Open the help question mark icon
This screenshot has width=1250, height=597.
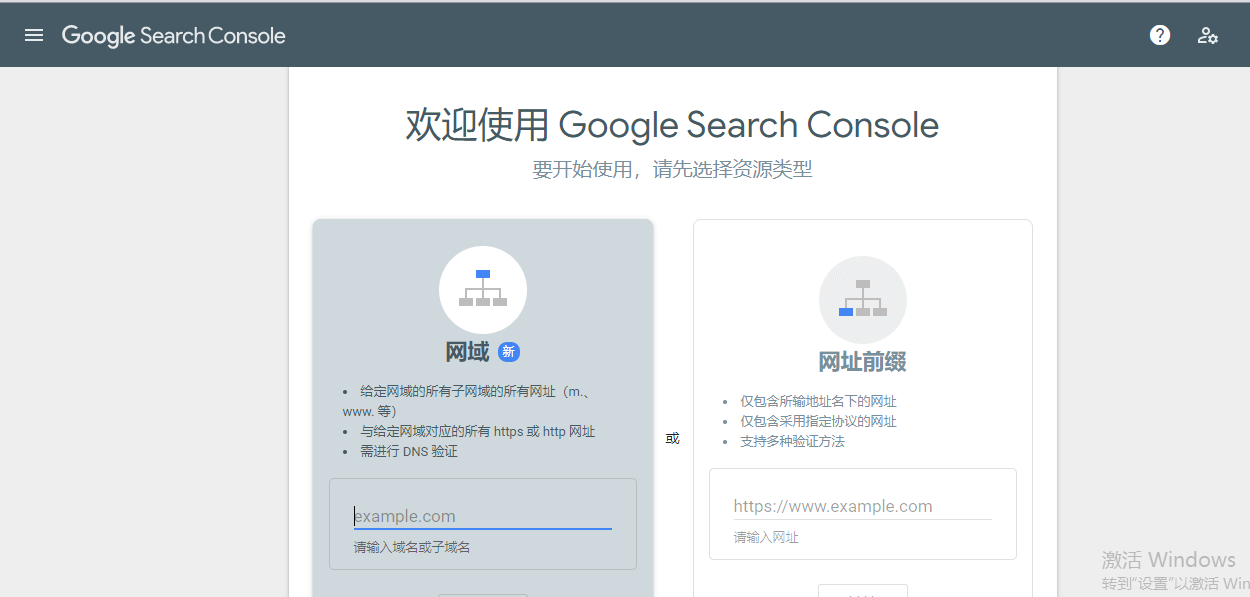[x=1160, y=35]
